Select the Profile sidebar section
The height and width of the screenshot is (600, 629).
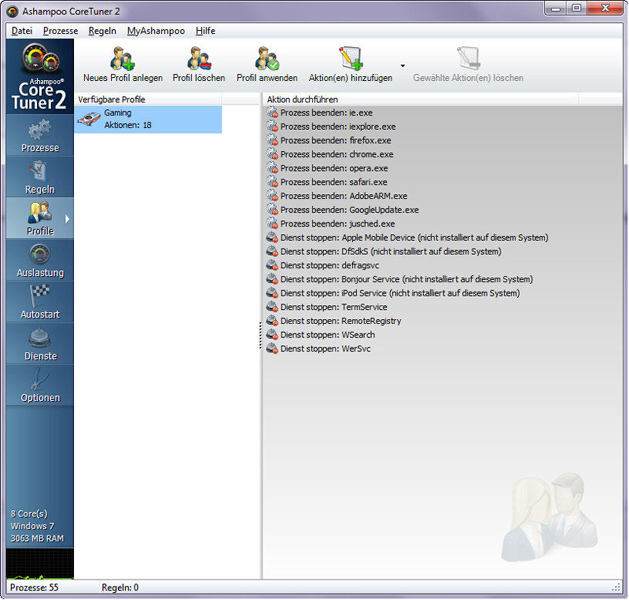point(40,218)
